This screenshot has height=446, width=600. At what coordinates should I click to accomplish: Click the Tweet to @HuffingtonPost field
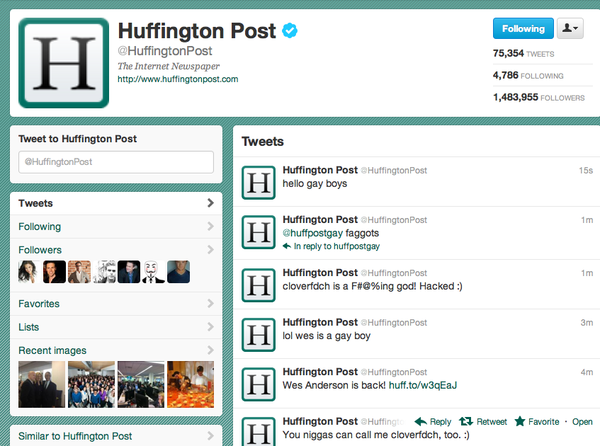coord(116,162)
